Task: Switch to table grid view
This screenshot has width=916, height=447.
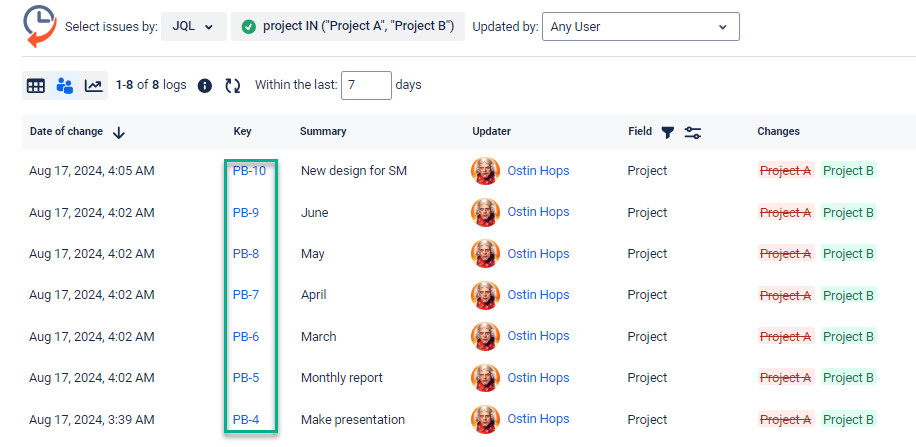Action: [36, 86]
